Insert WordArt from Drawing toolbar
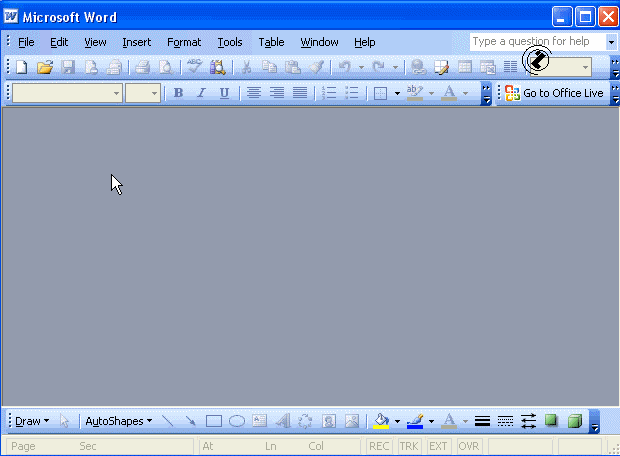 [x=283, y=421]
